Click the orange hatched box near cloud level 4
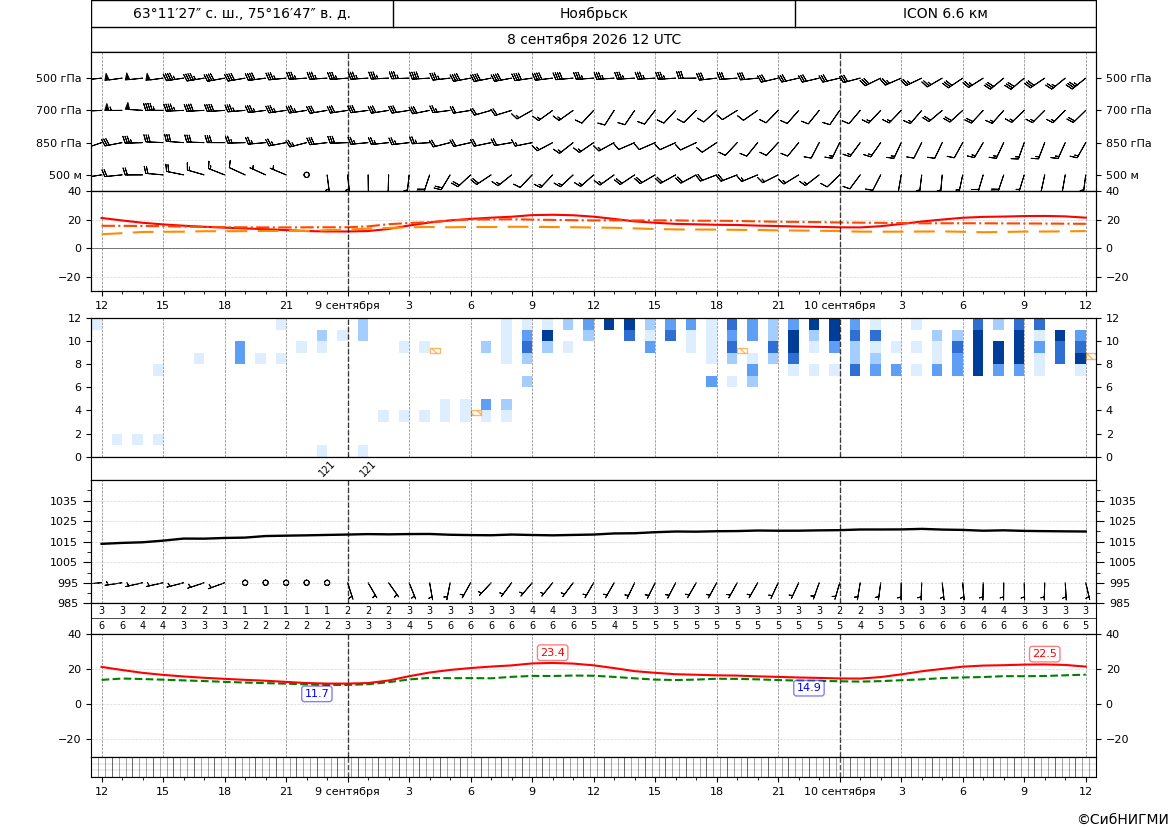Image resolution: width=1169 pixels, height=827 pixels. (476, 412)
